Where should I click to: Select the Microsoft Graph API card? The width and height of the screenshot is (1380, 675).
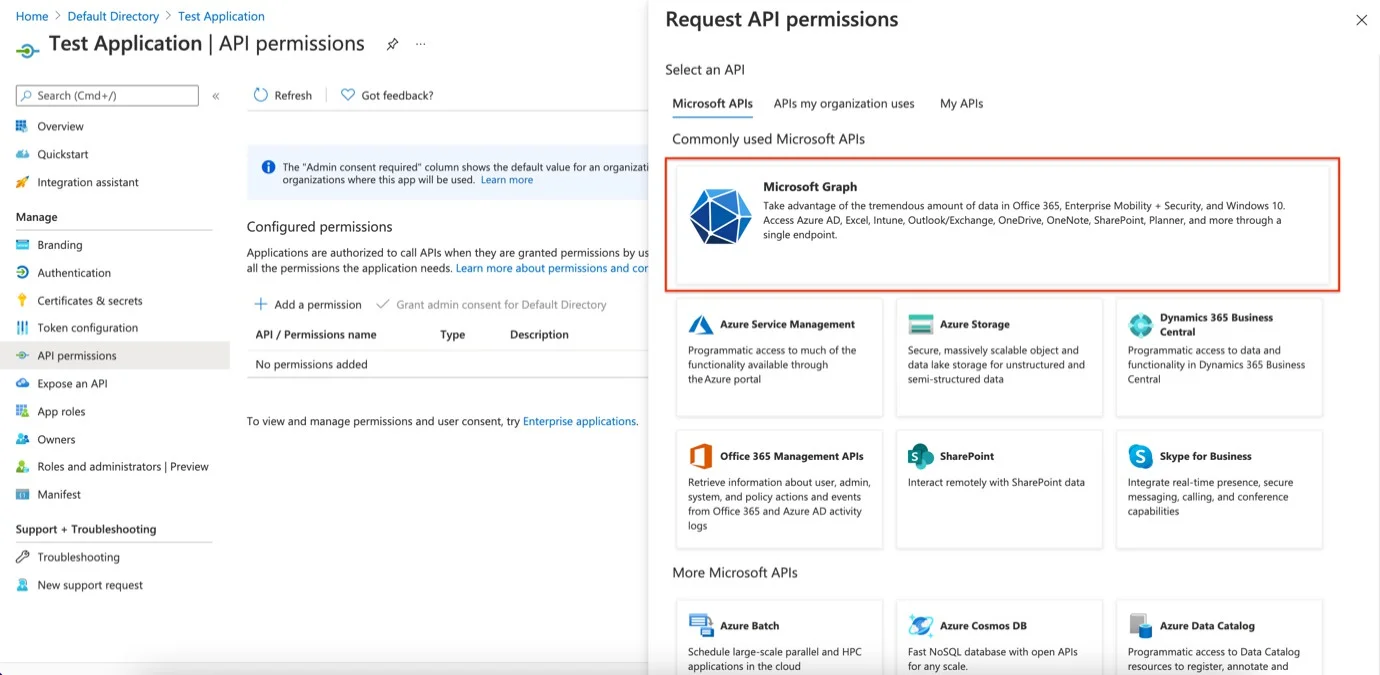[1003, 224]
